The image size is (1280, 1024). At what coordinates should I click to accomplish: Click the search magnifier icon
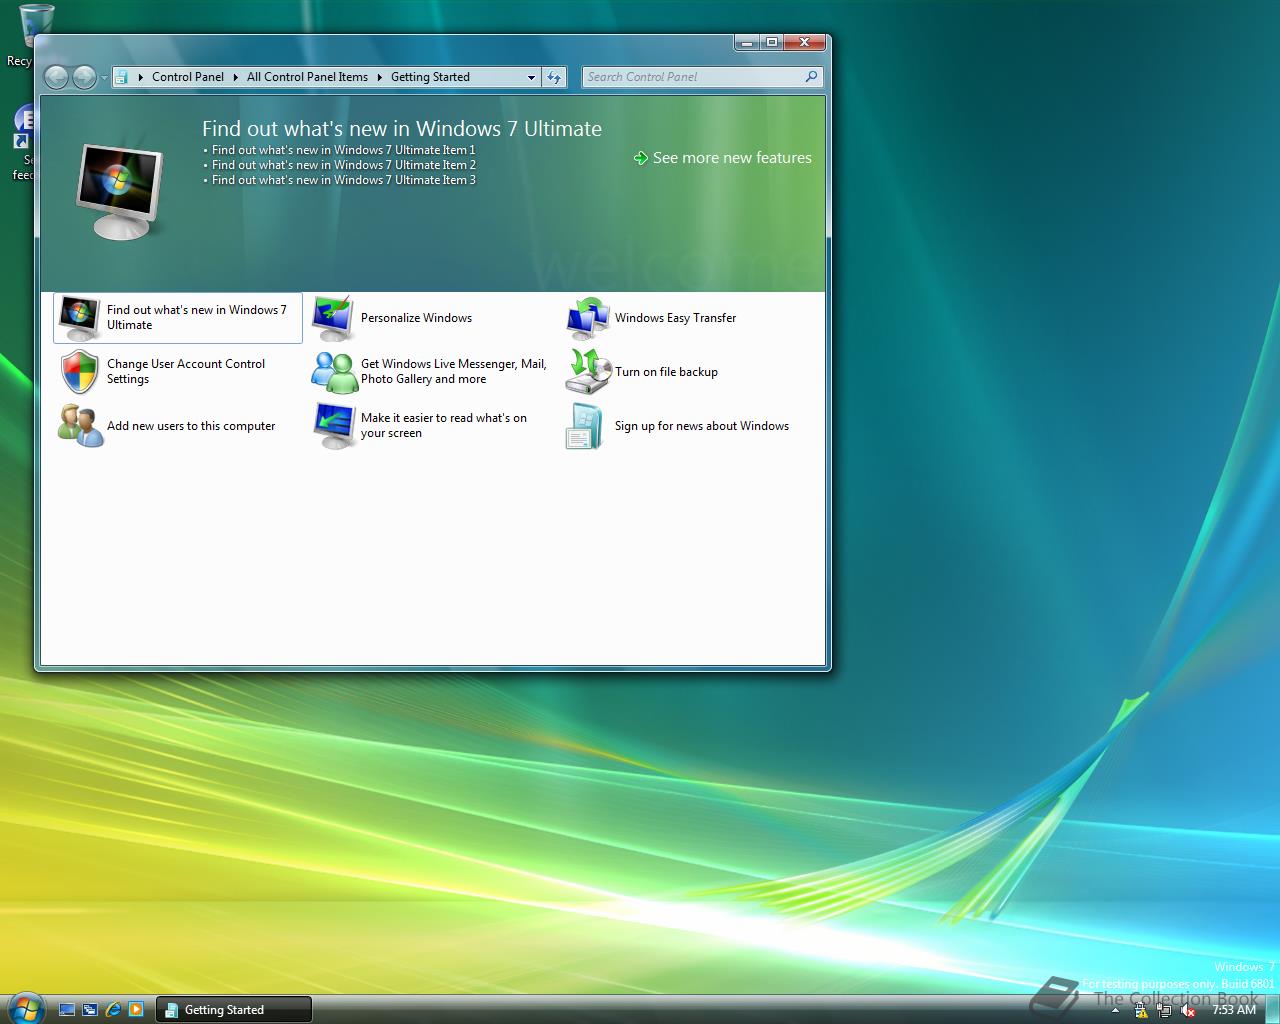811,76
